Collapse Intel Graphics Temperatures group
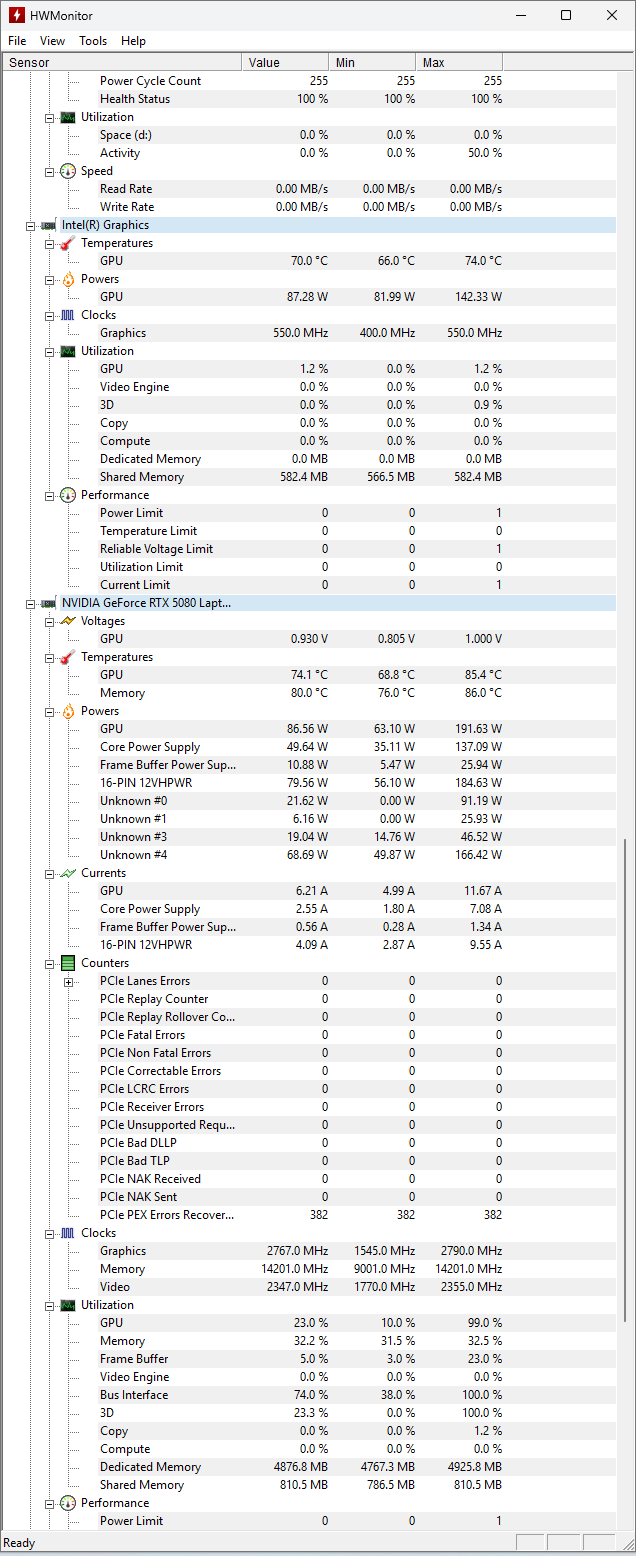 coord(49,243)
